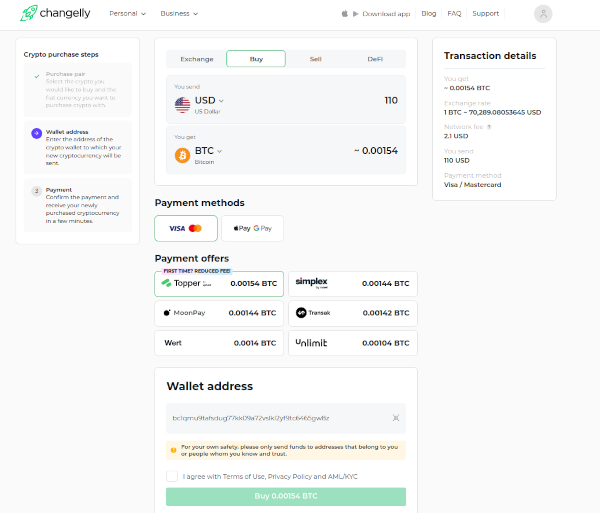Select Apple Pay Google Pay method

pos(253,228)
